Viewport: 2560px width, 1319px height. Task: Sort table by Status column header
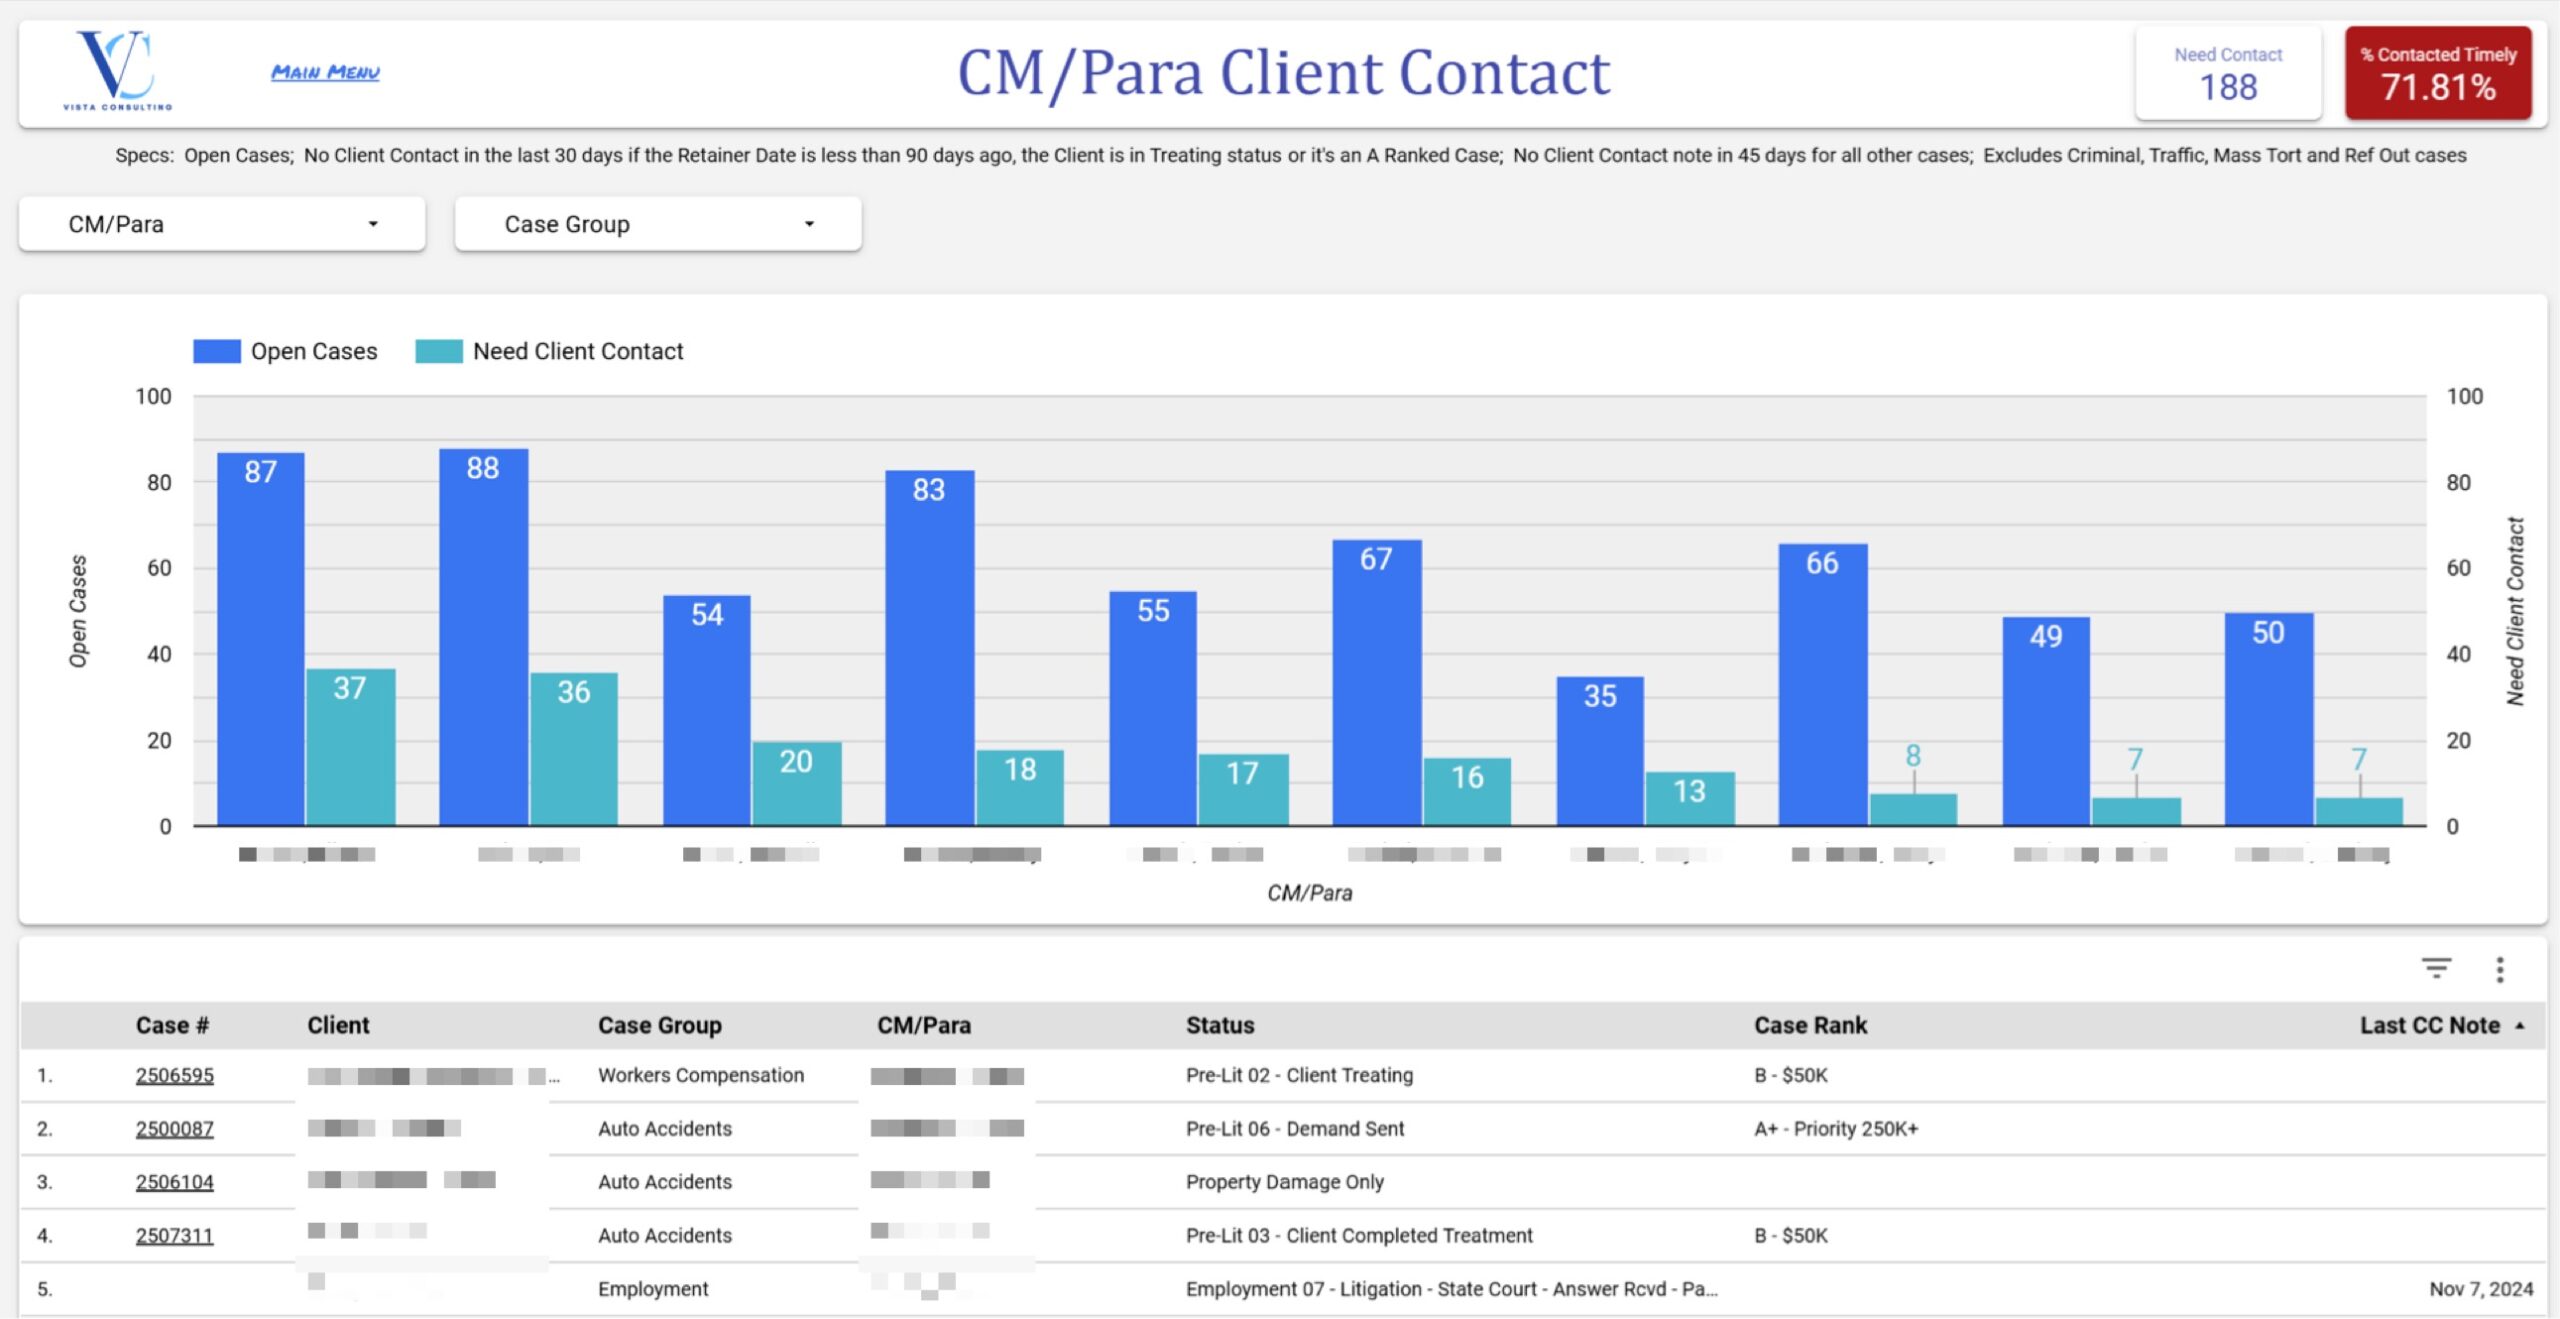tap(1219, 1025)
